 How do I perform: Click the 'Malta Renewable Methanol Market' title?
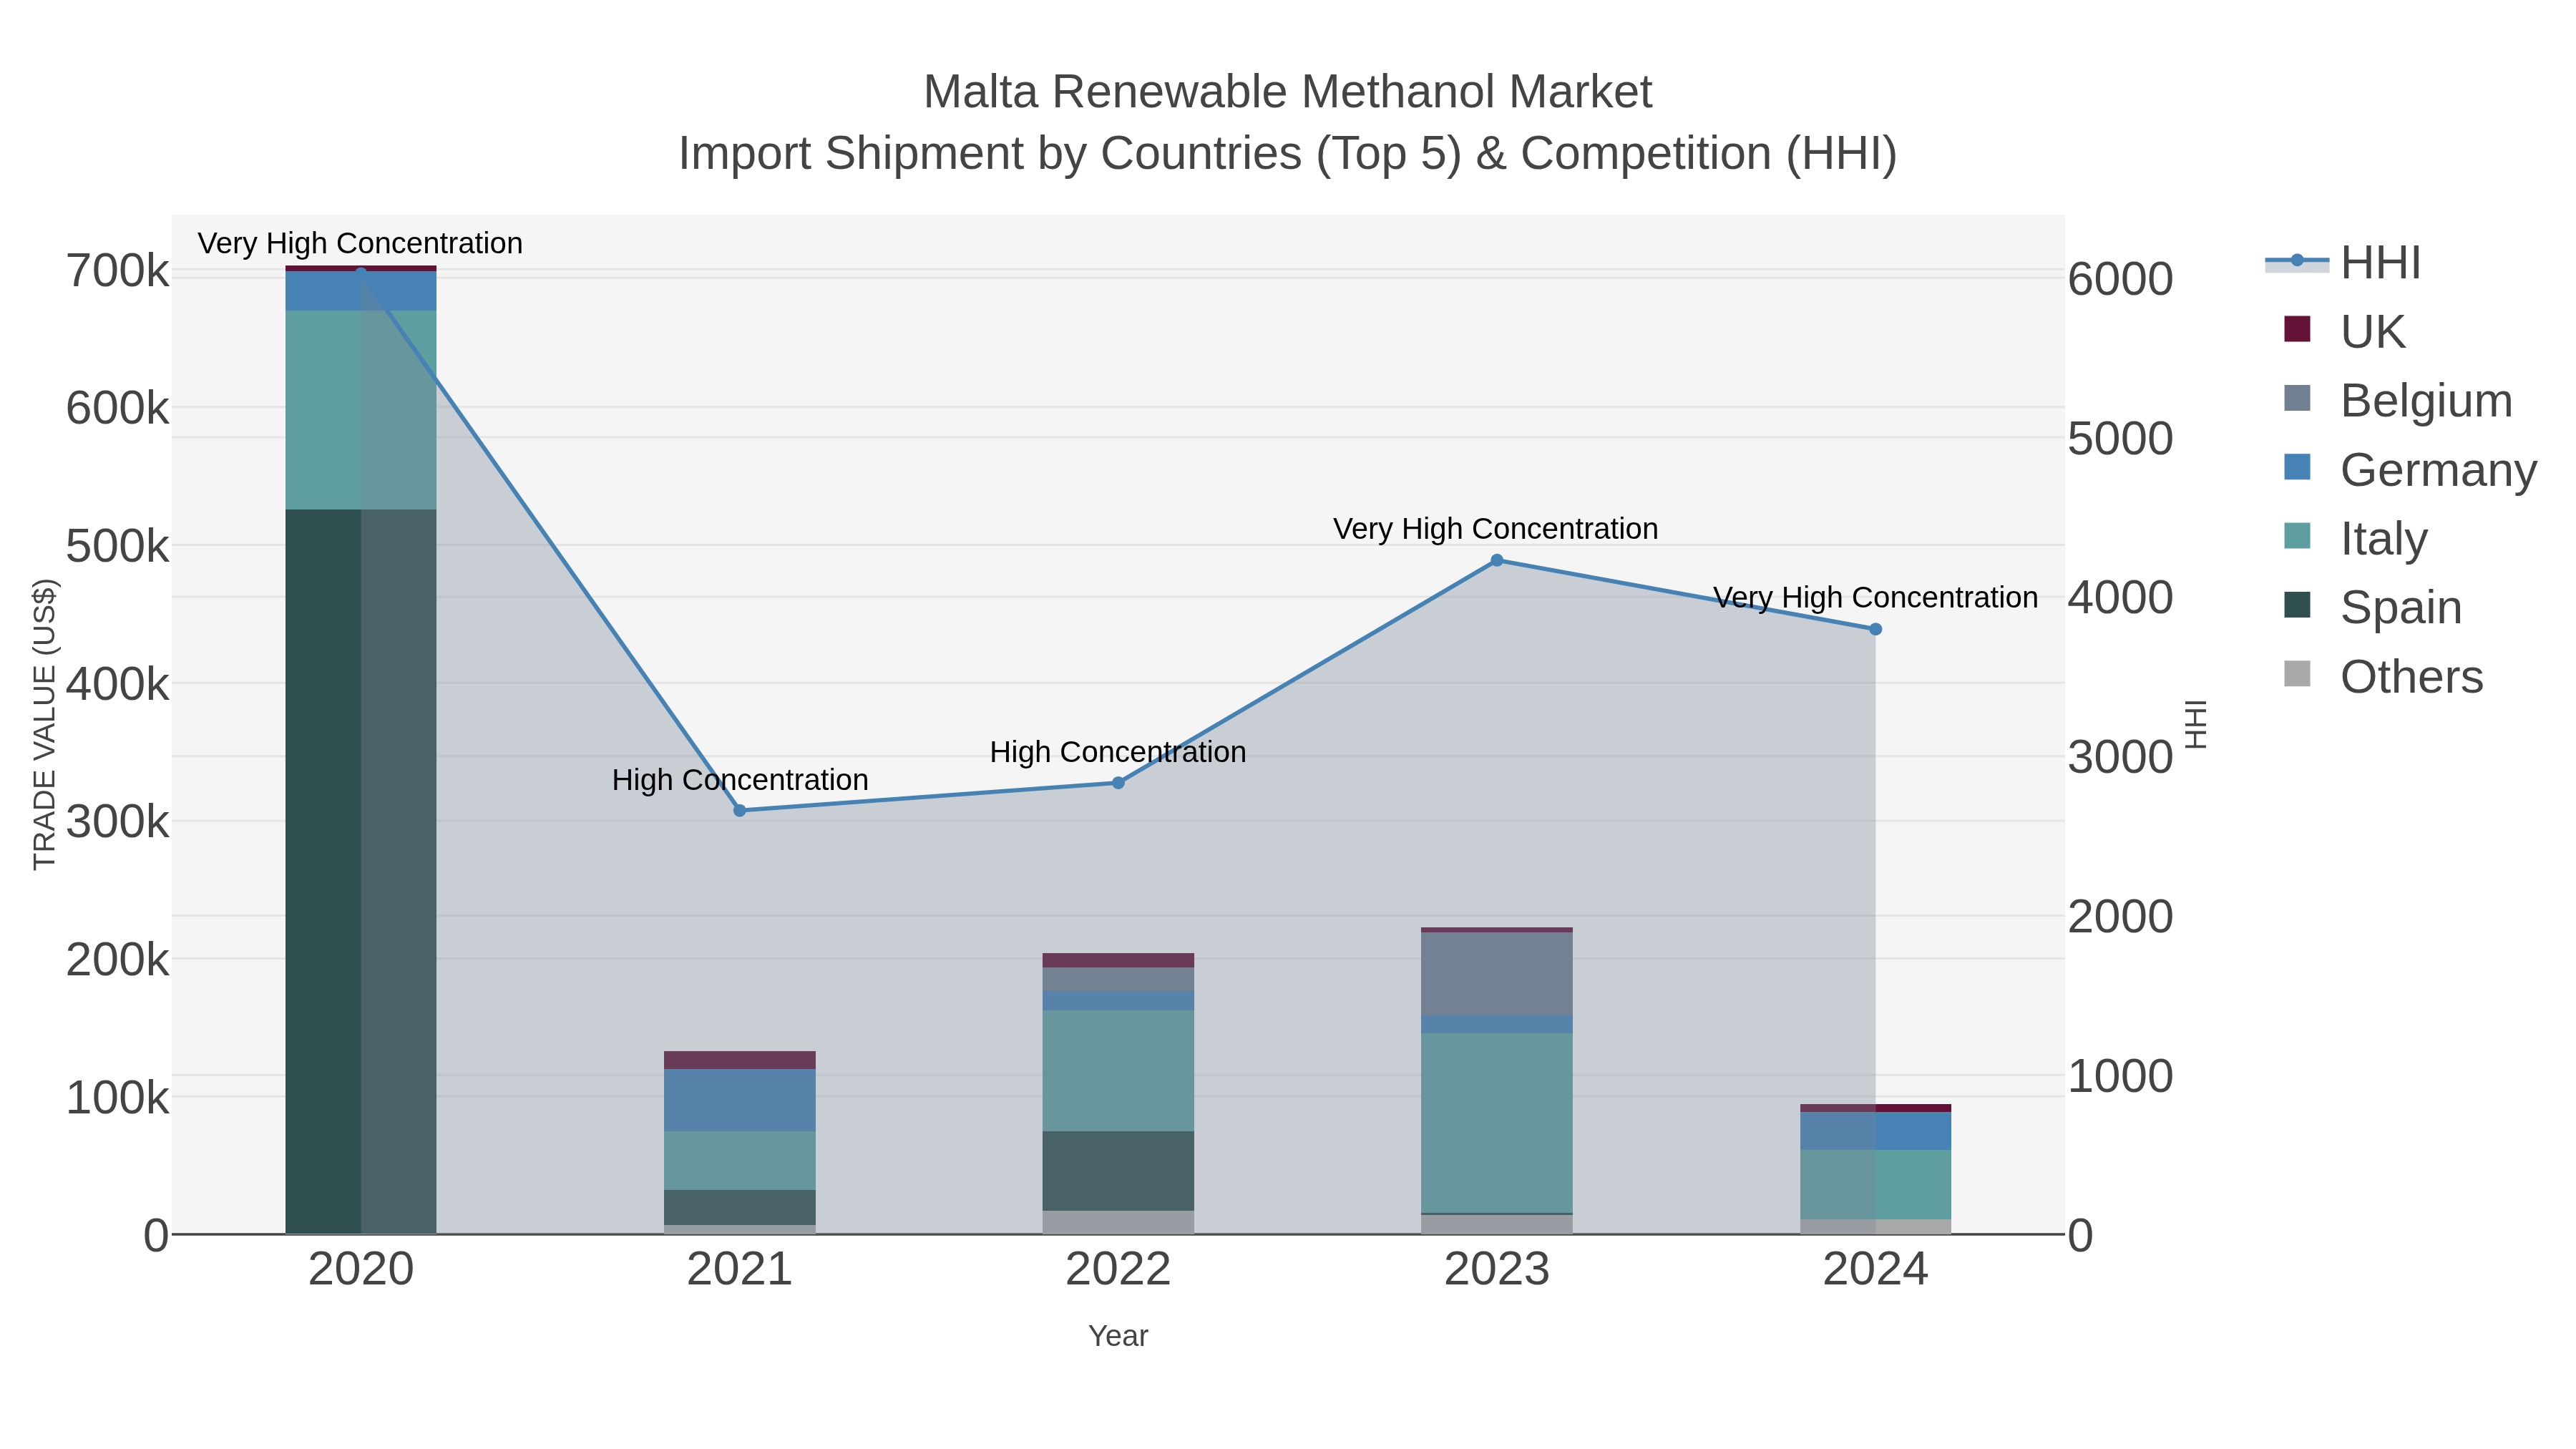(1288, 92)
